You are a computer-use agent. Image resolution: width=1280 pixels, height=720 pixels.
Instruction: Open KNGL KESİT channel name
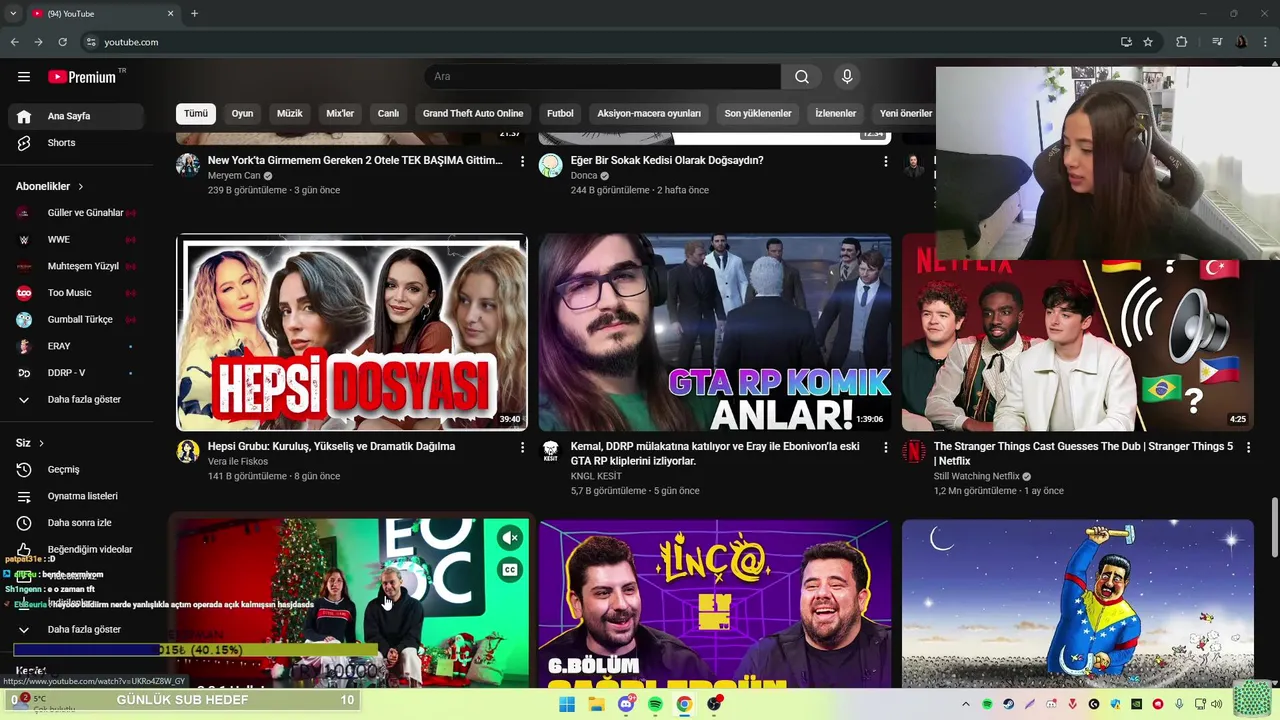tap(596, 476)
